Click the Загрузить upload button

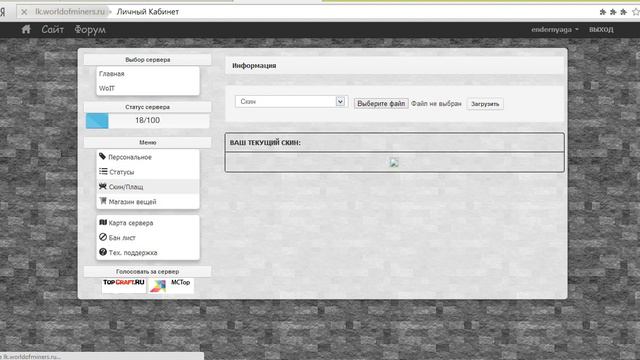click(x=485, y=104)
